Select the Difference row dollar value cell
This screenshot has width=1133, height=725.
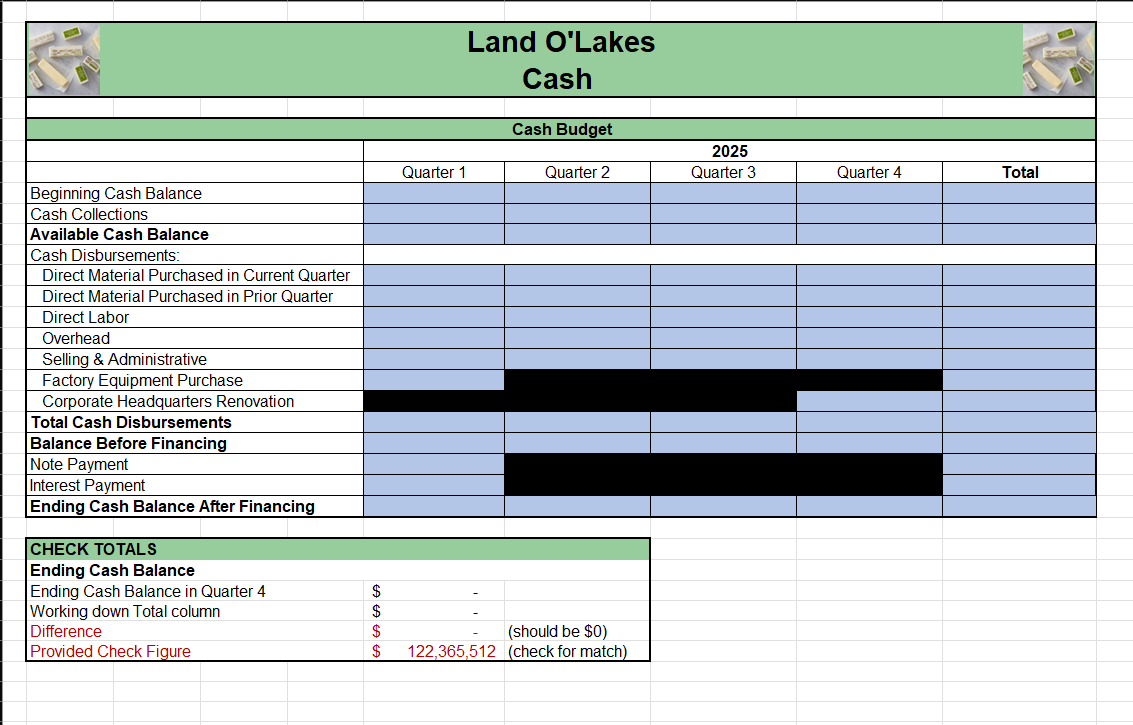[434, 631]
